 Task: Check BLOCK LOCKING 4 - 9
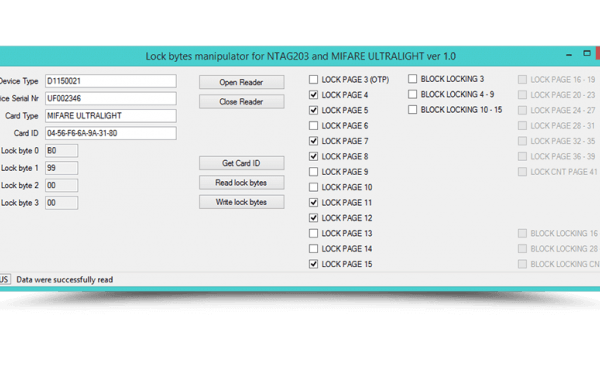click(412, 94)
